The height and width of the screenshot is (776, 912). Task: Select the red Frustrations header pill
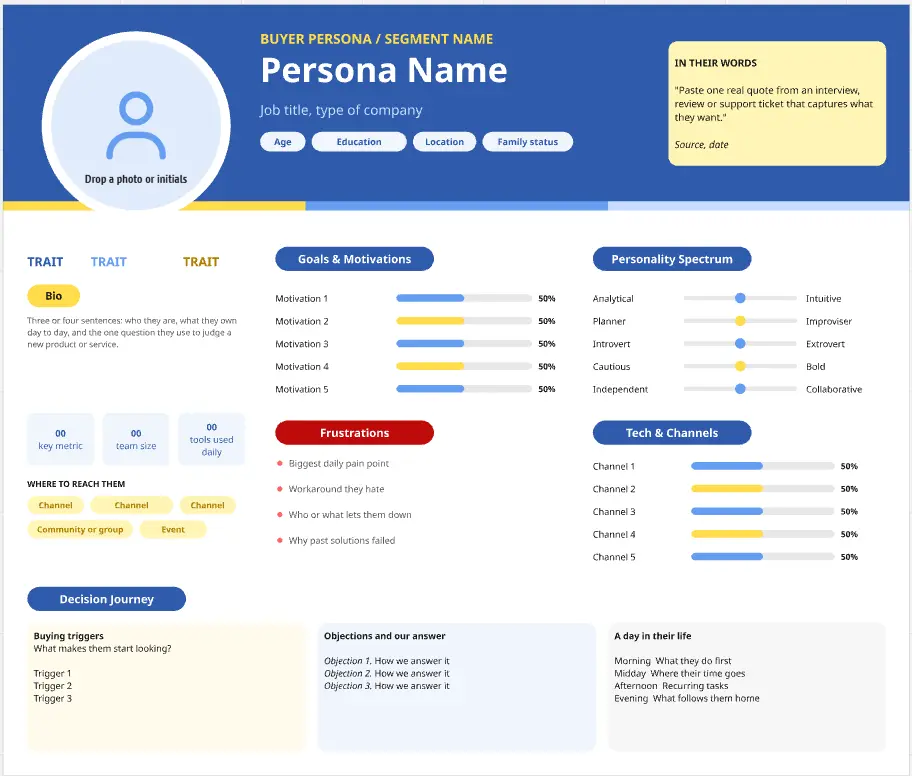click(355, 433)
